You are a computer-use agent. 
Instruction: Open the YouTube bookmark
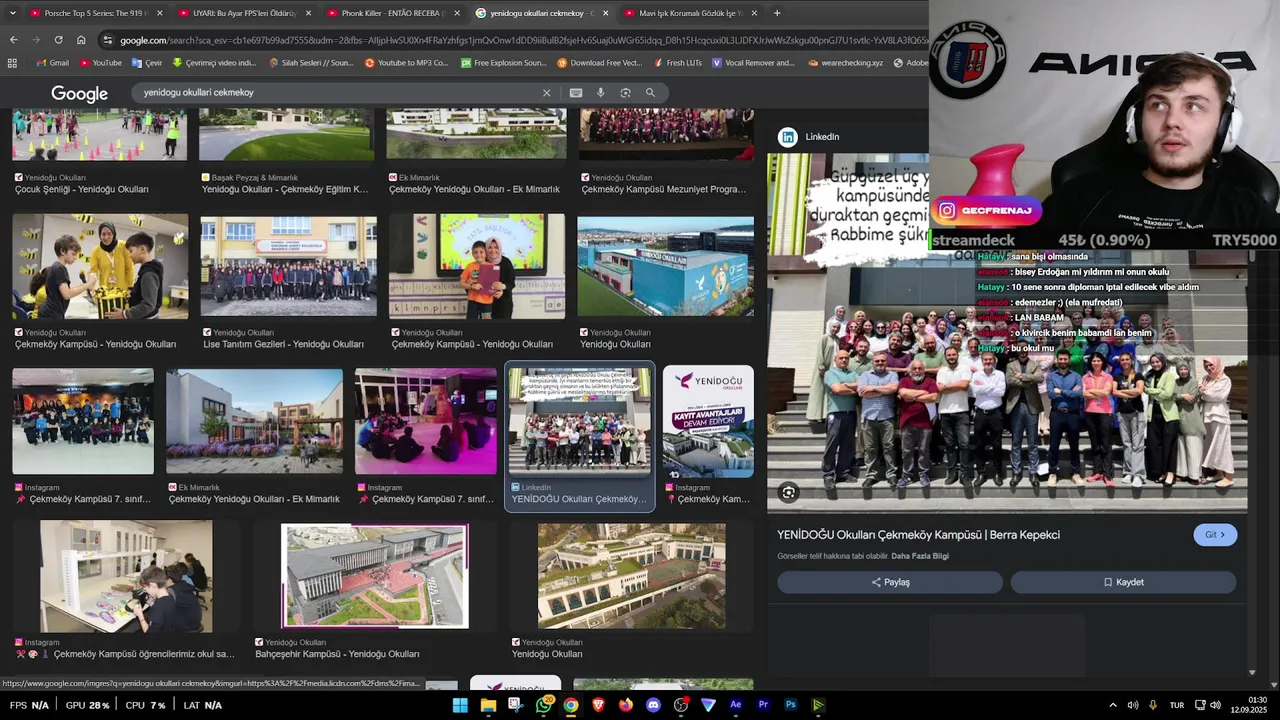100,63
